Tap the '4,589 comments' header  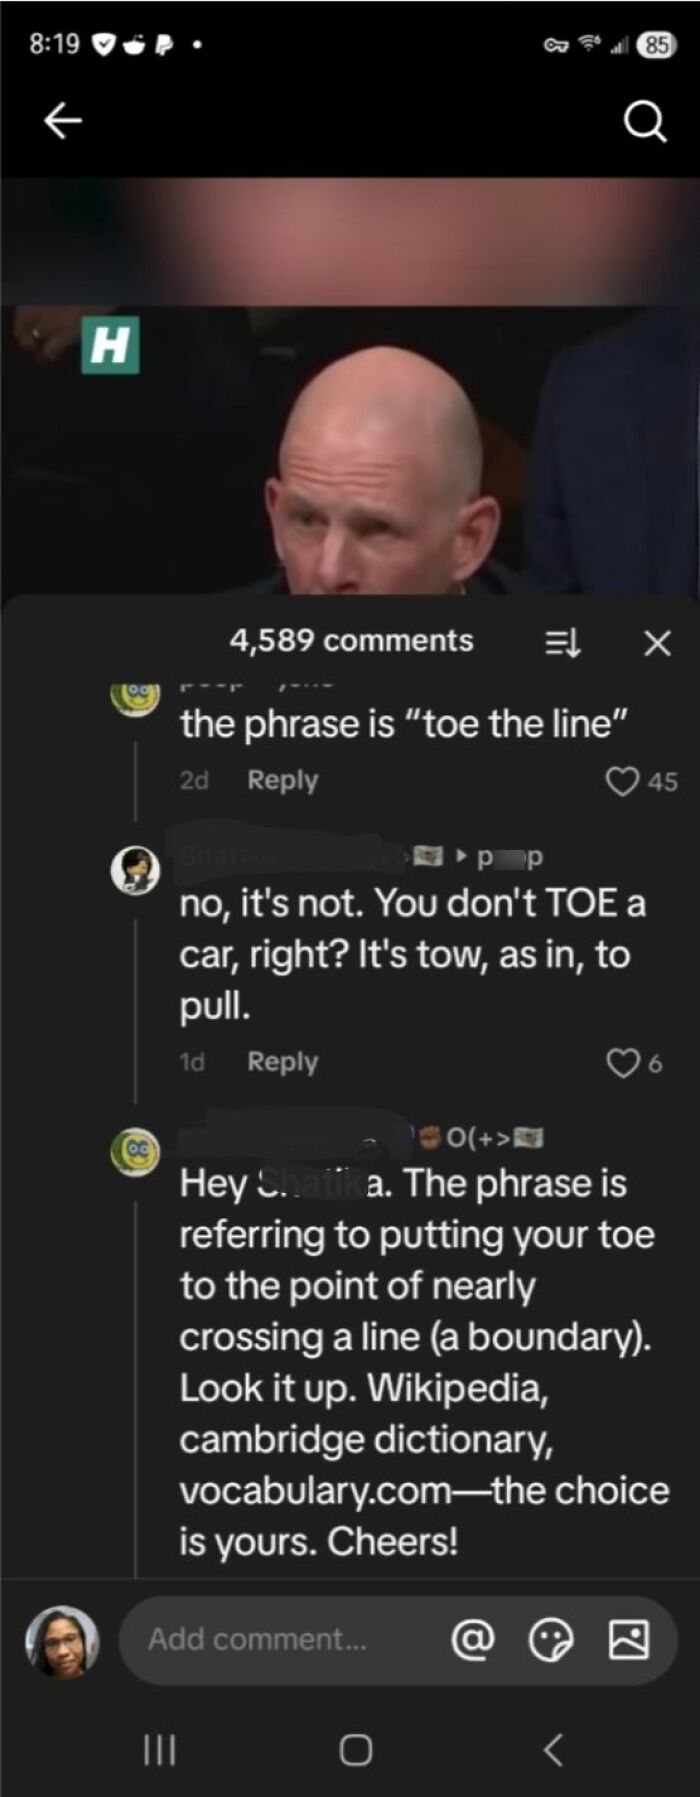point(352,641)
